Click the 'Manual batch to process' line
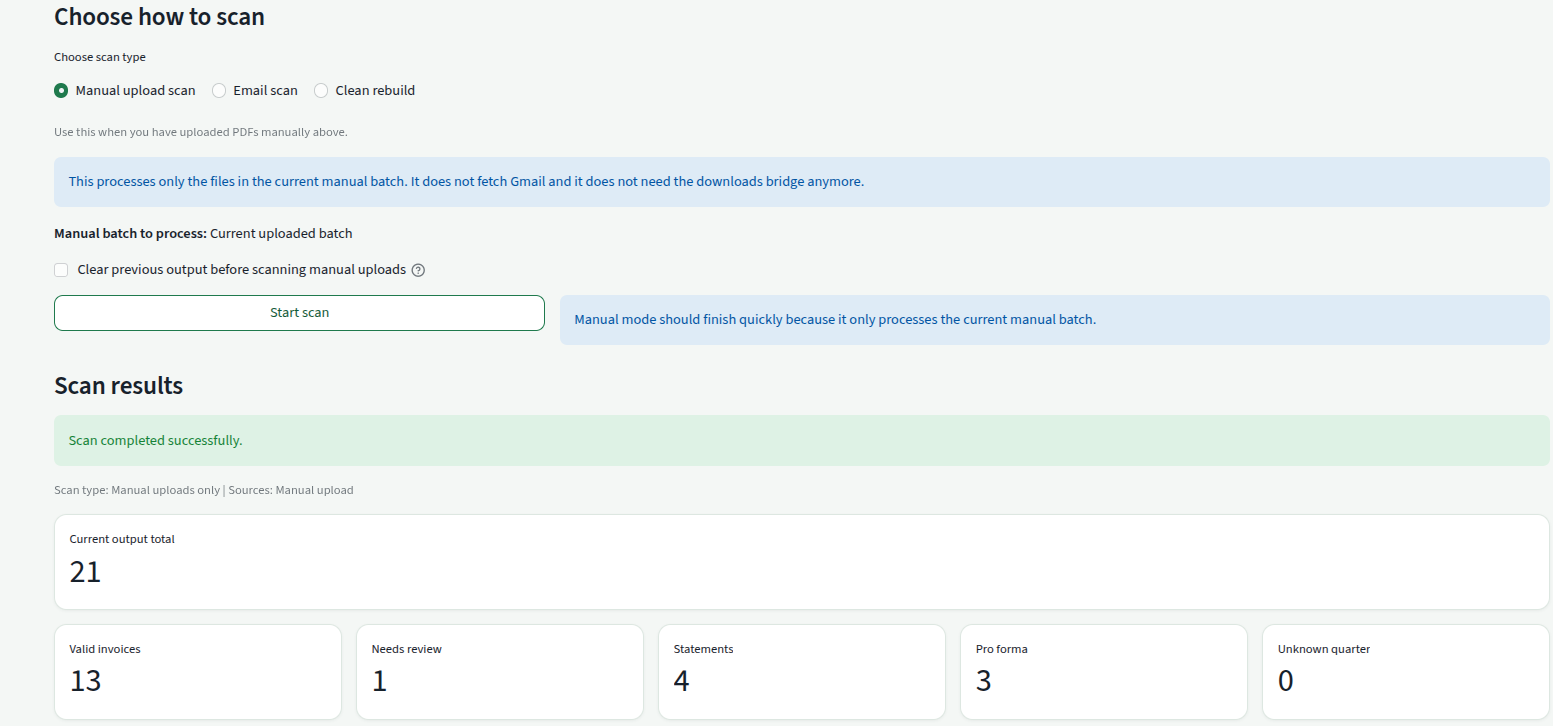This screenshot has height=726, width=1553. click(x=203, y=233)
